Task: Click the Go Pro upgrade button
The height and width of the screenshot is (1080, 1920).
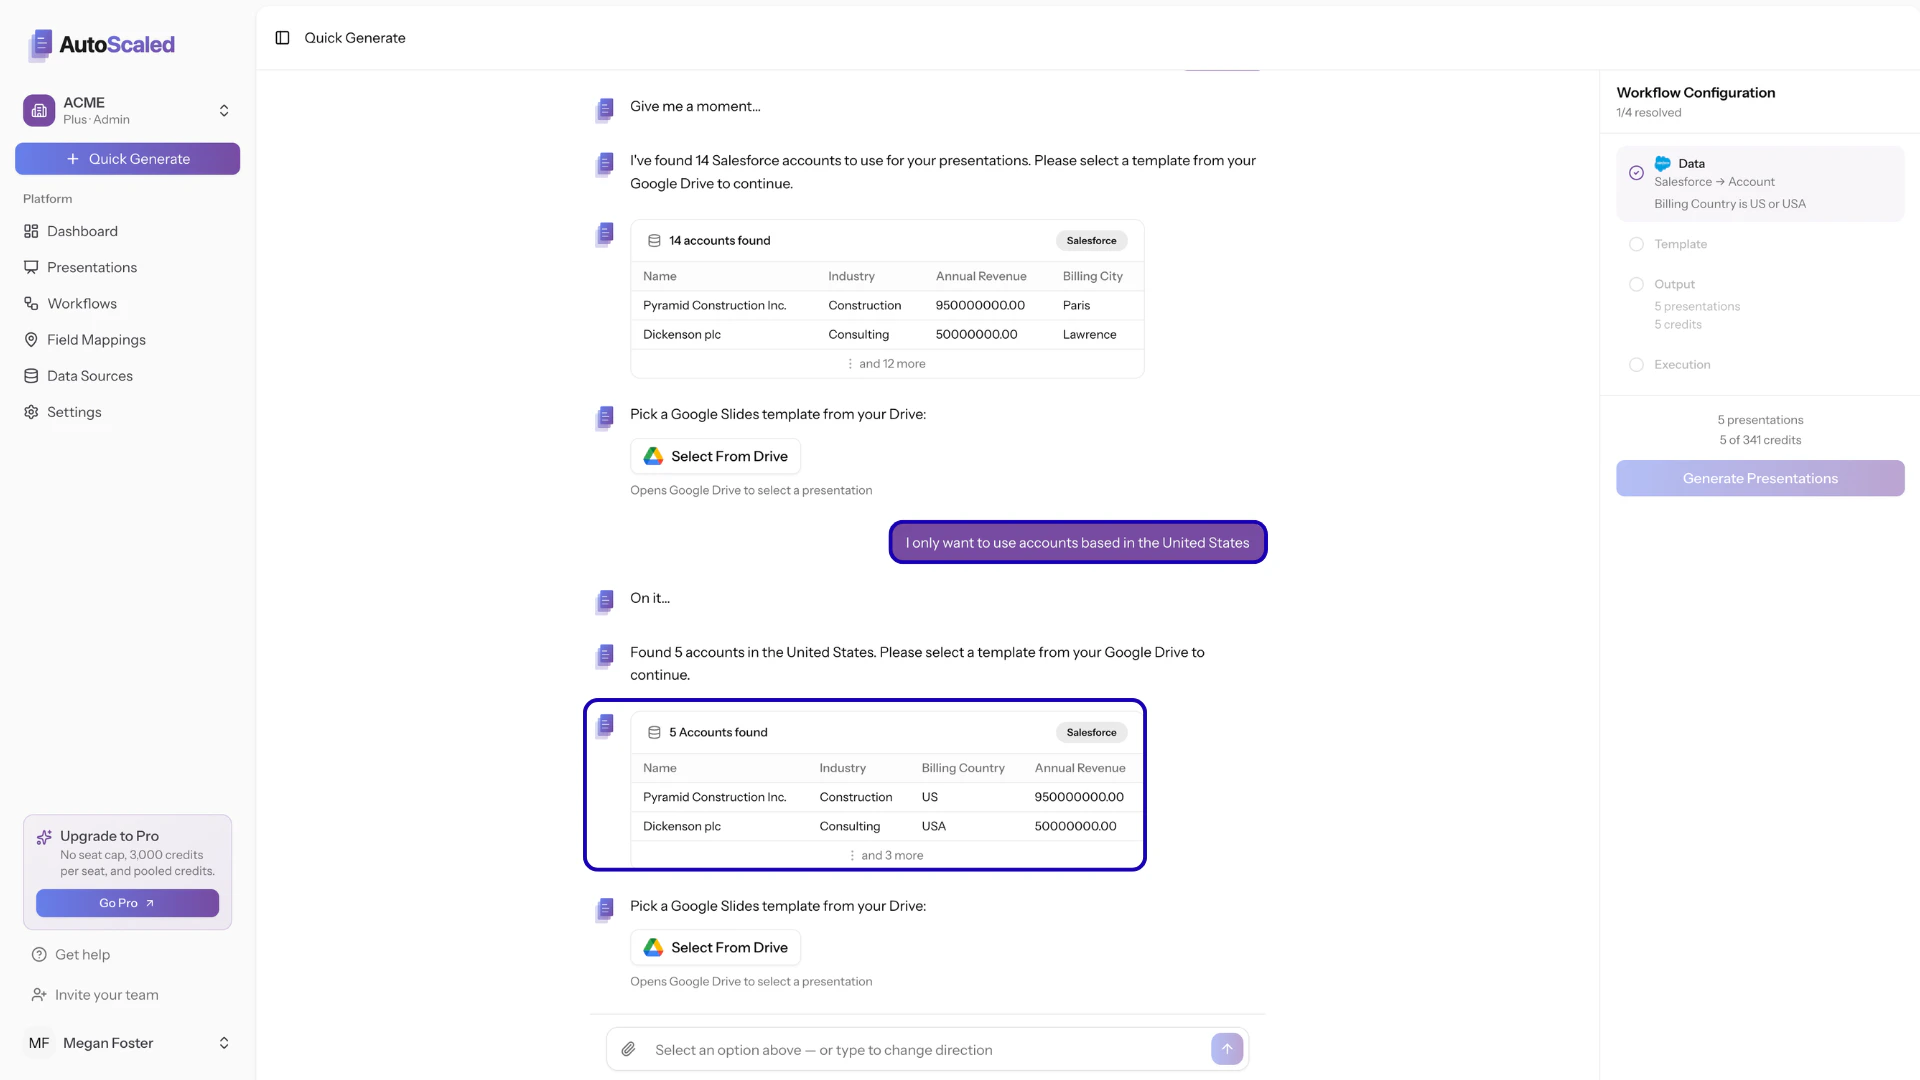Action: click(x=127, y=903)
